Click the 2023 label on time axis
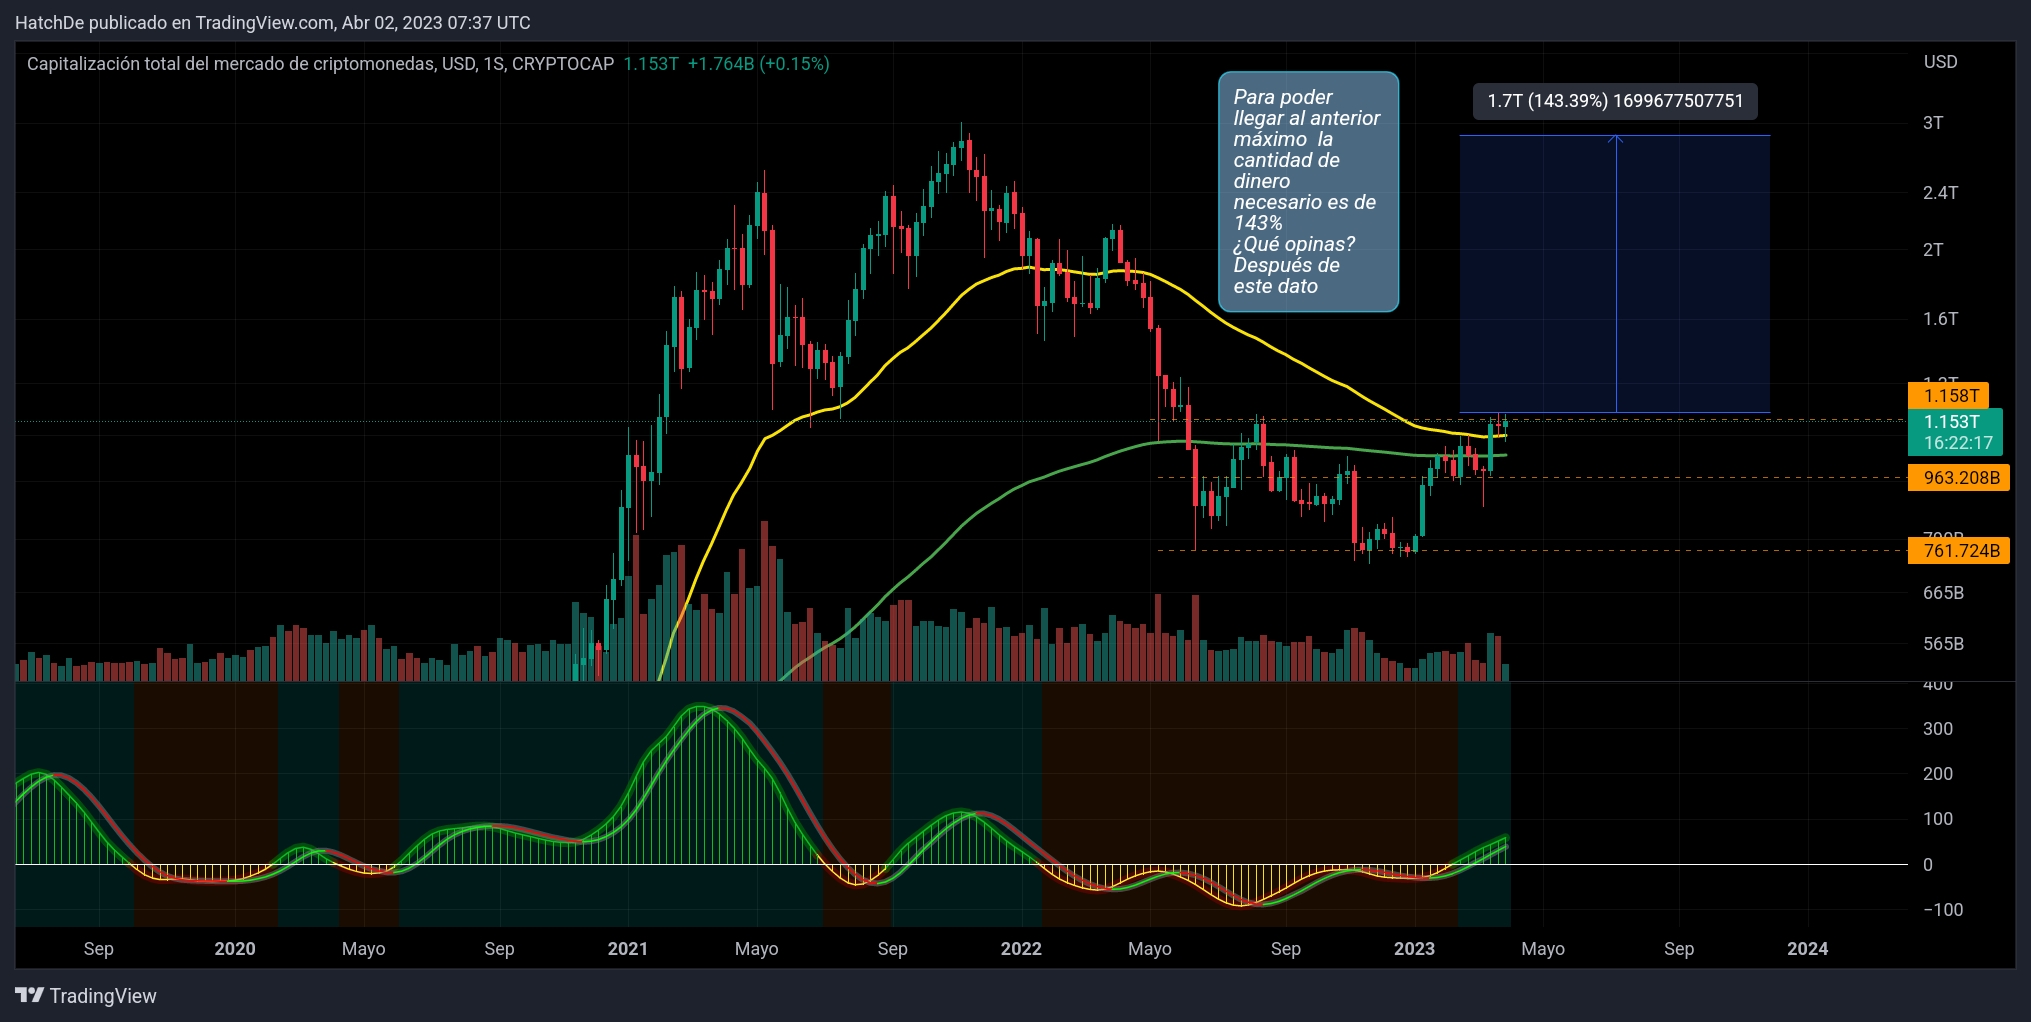The height and width of the screenshot is (1022, 2031). click(x=1413, y=949)
